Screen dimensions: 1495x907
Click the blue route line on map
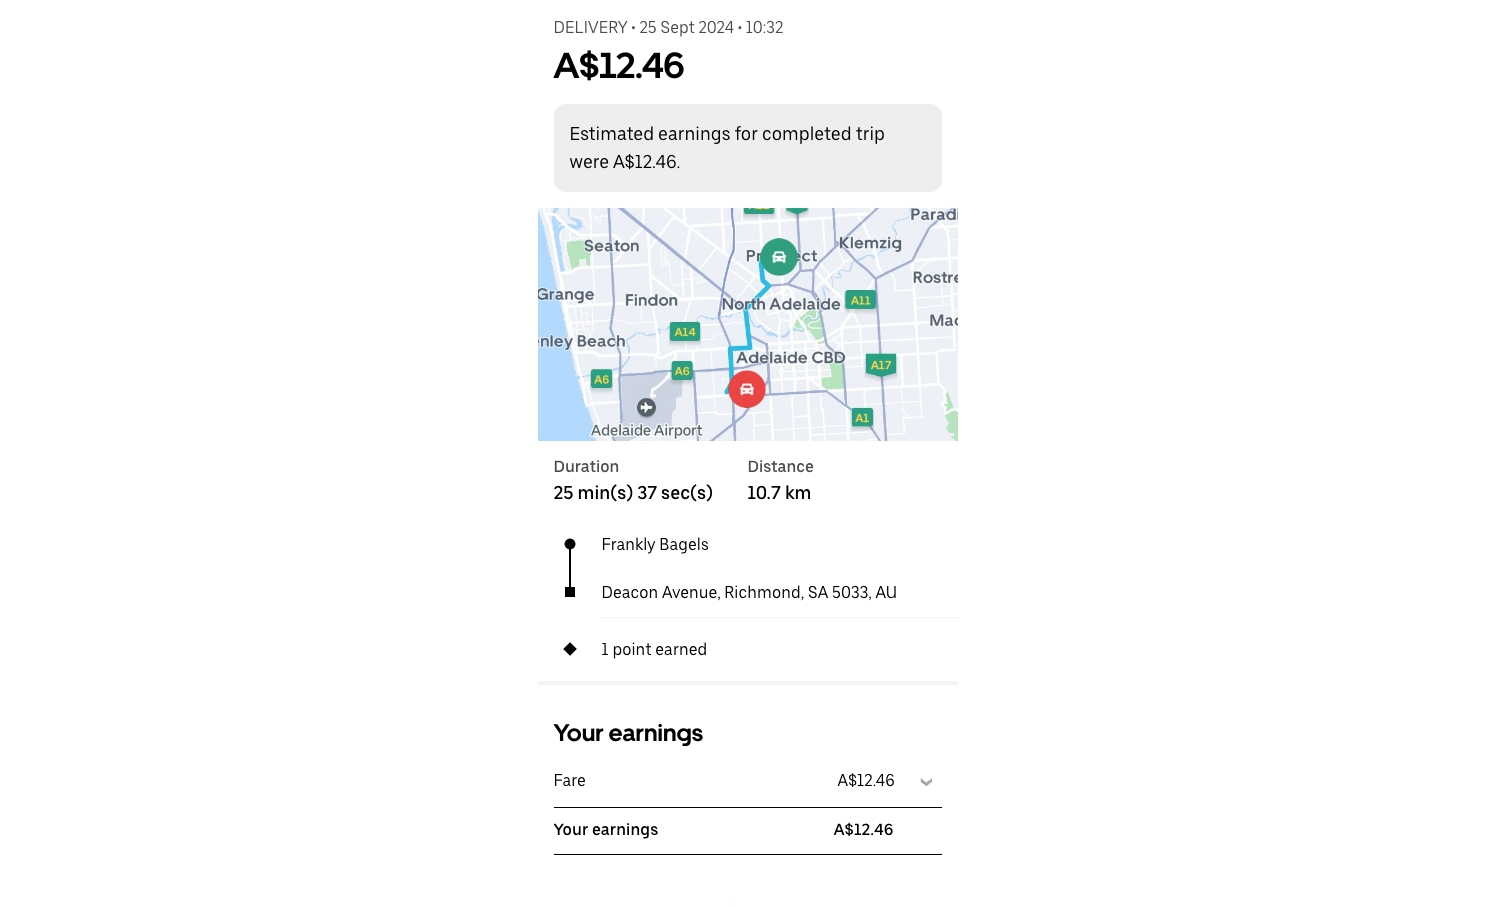(747, 325)
